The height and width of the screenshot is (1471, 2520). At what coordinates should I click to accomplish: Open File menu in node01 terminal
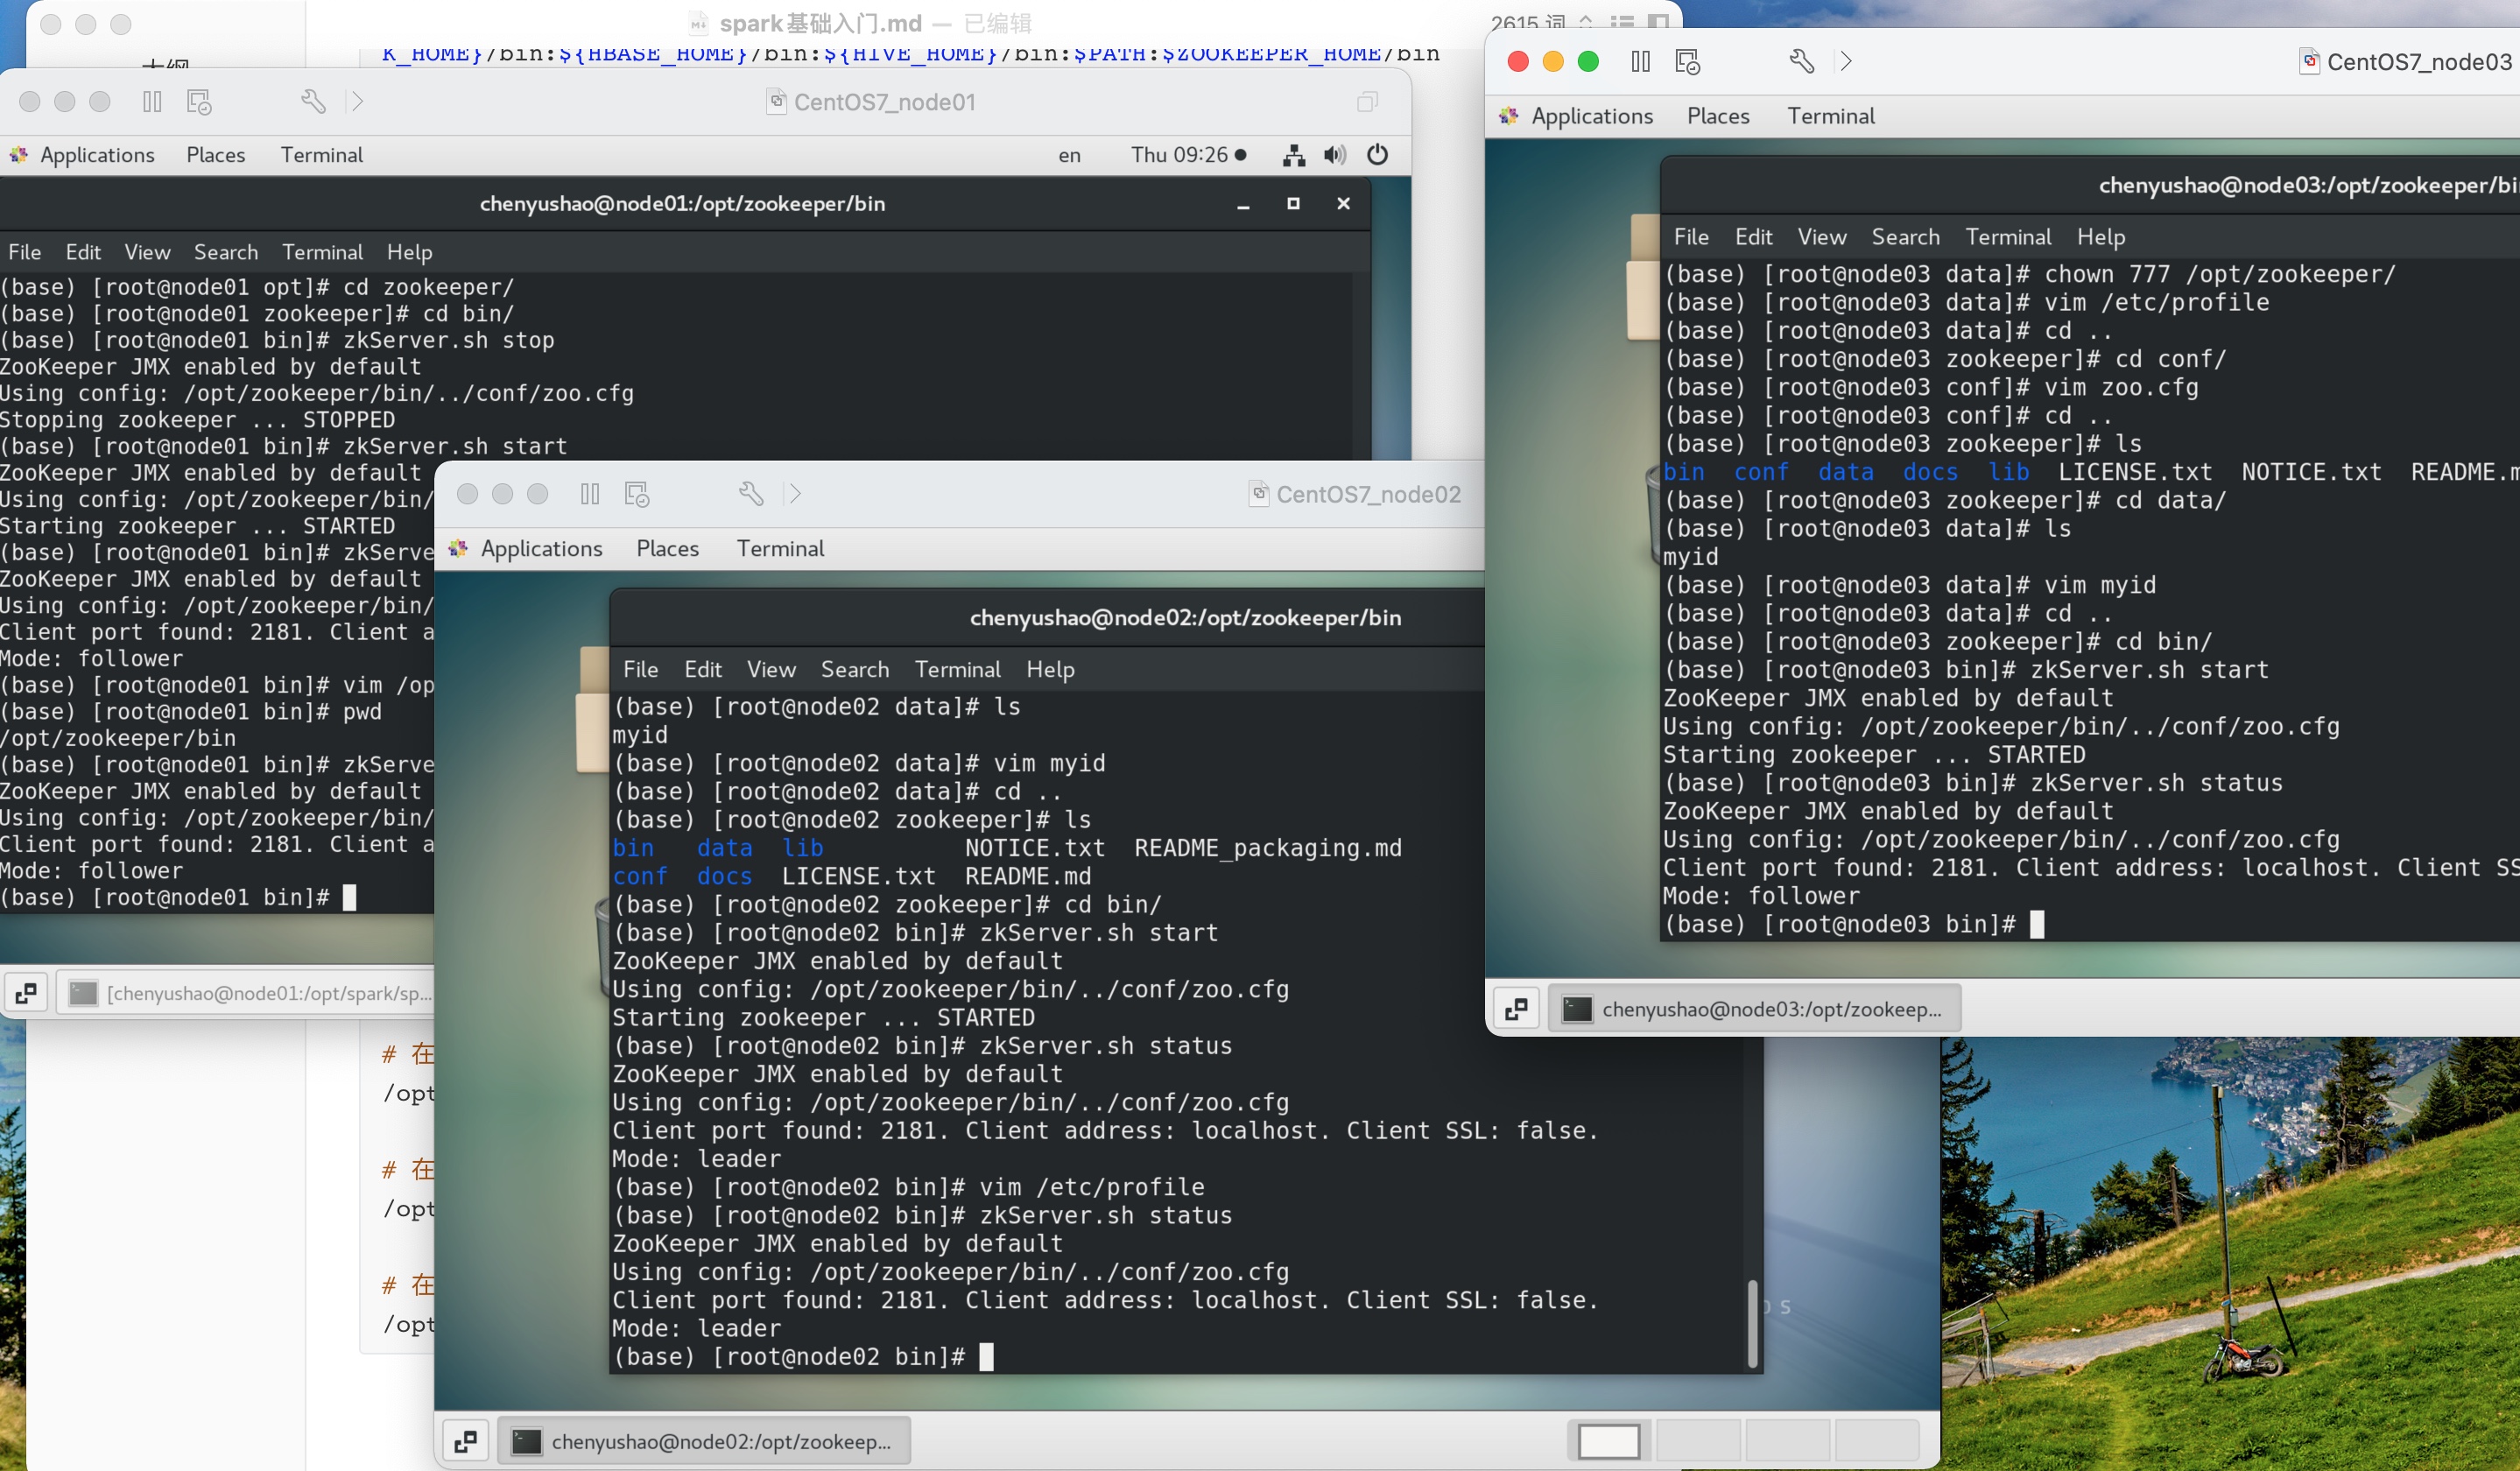25,252
